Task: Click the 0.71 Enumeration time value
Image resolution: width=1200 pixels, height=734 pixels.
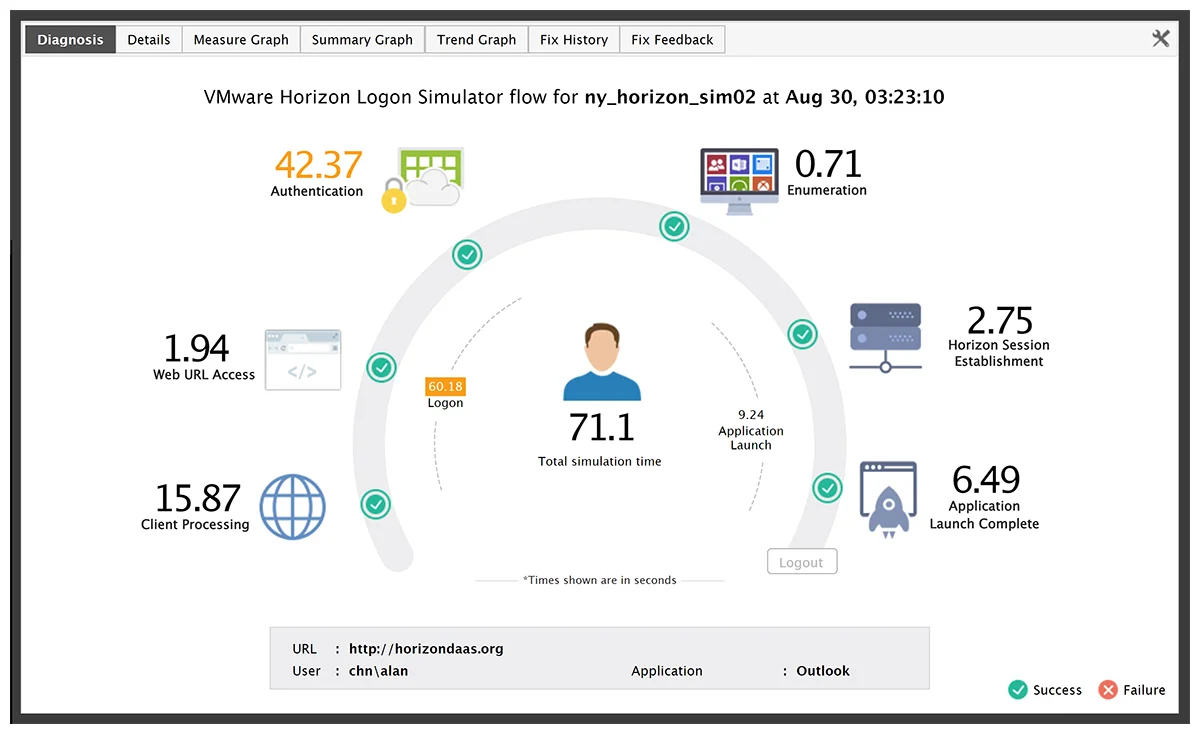Action: 828,164
